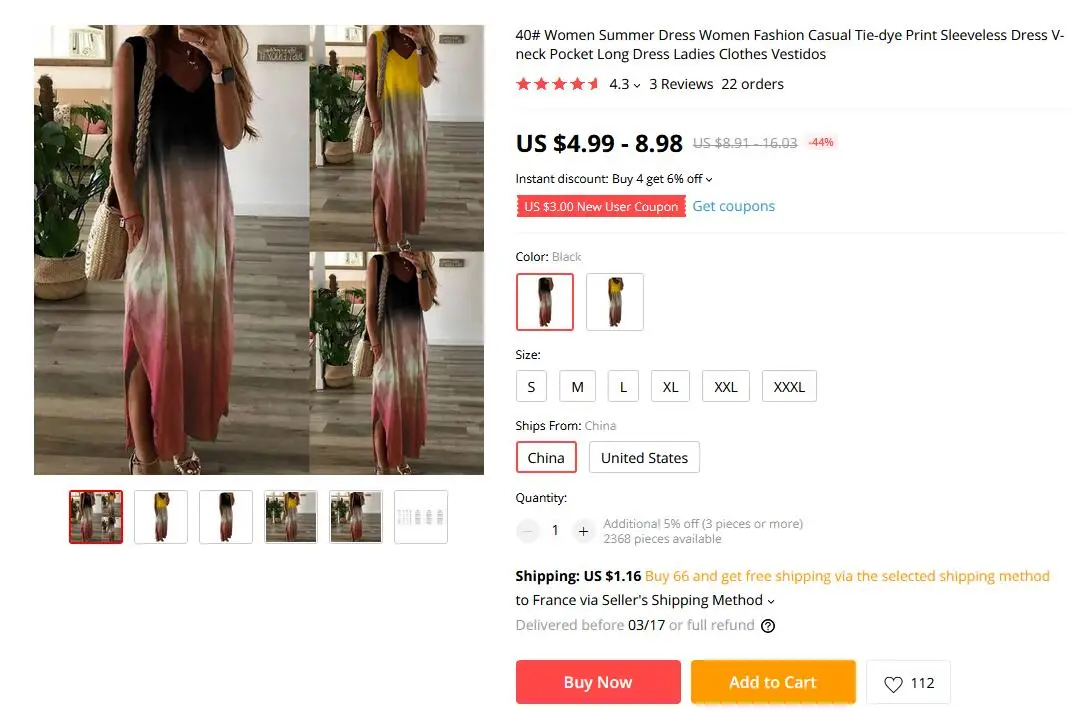This screenshot has height=722, width=1078.
Task: Decrease quantity with the minus button
Action: pyautogui.click(x=528, y=531)
